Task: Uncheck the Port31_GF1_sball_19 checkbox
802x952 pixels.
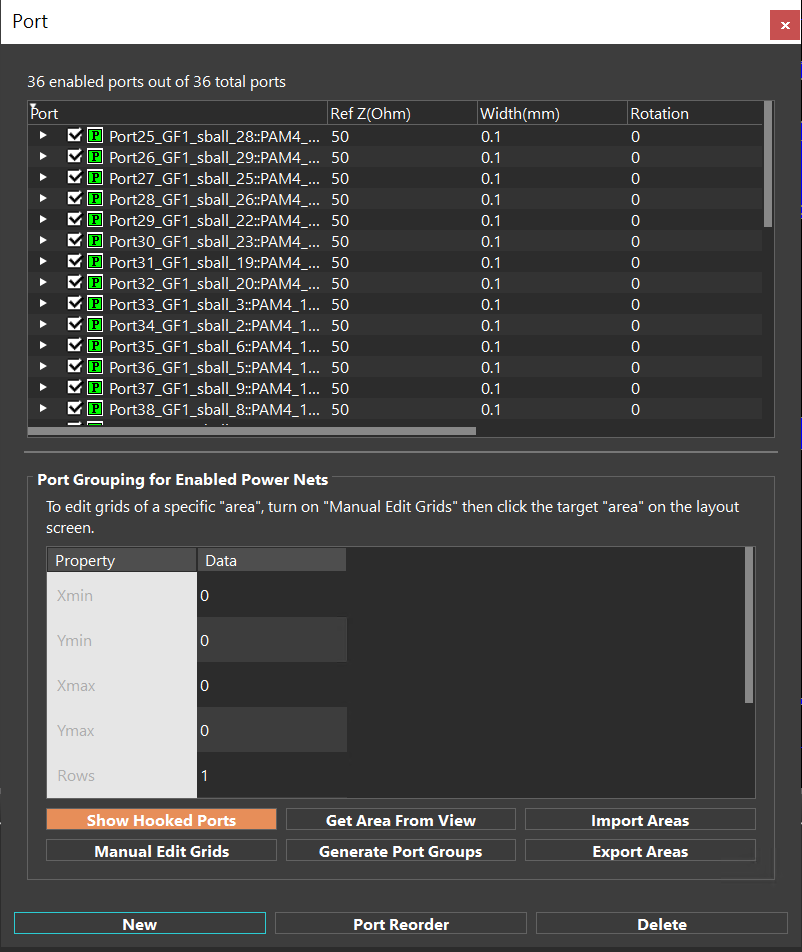Action: point(75,260)
